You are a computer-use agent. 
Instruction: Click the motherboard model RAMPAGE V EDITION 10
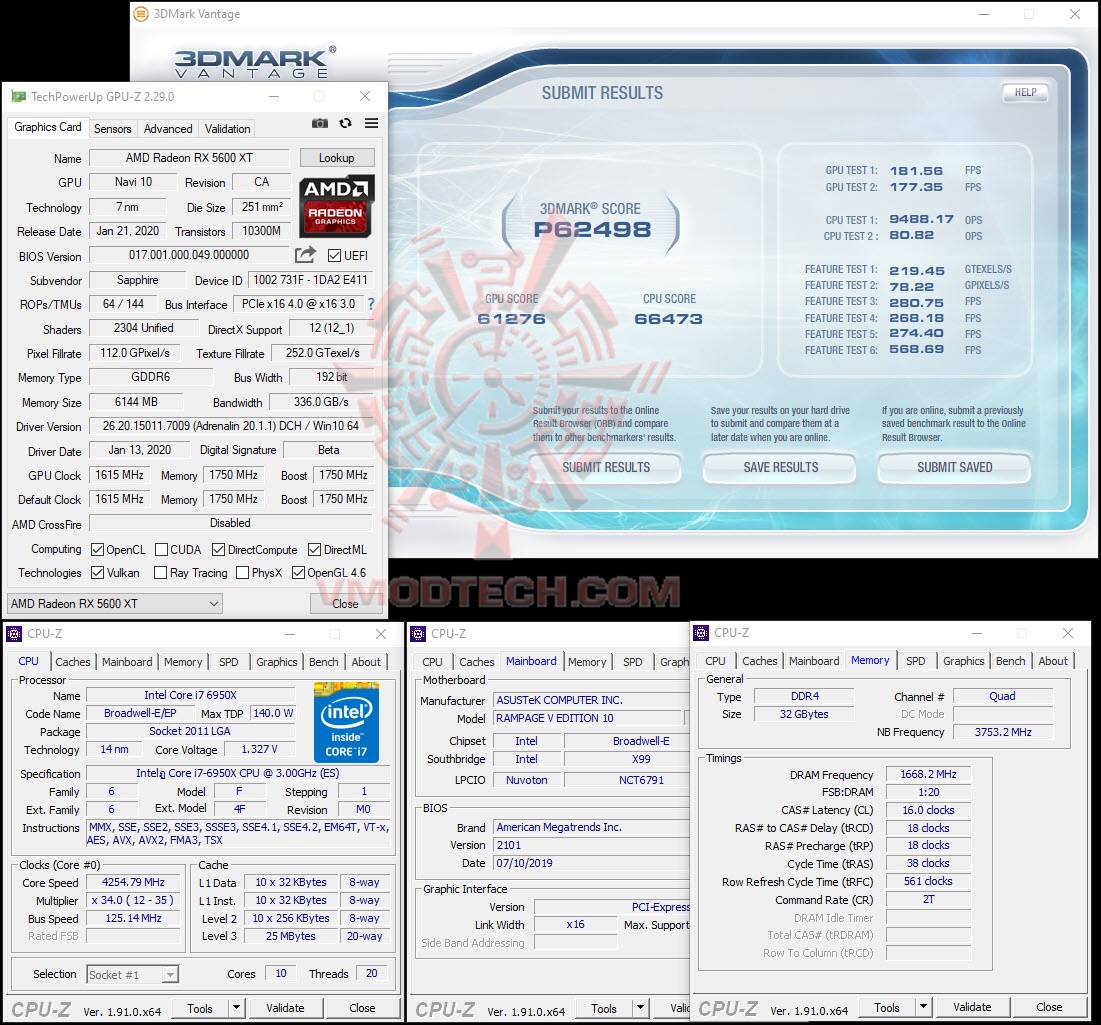[589, 718]
